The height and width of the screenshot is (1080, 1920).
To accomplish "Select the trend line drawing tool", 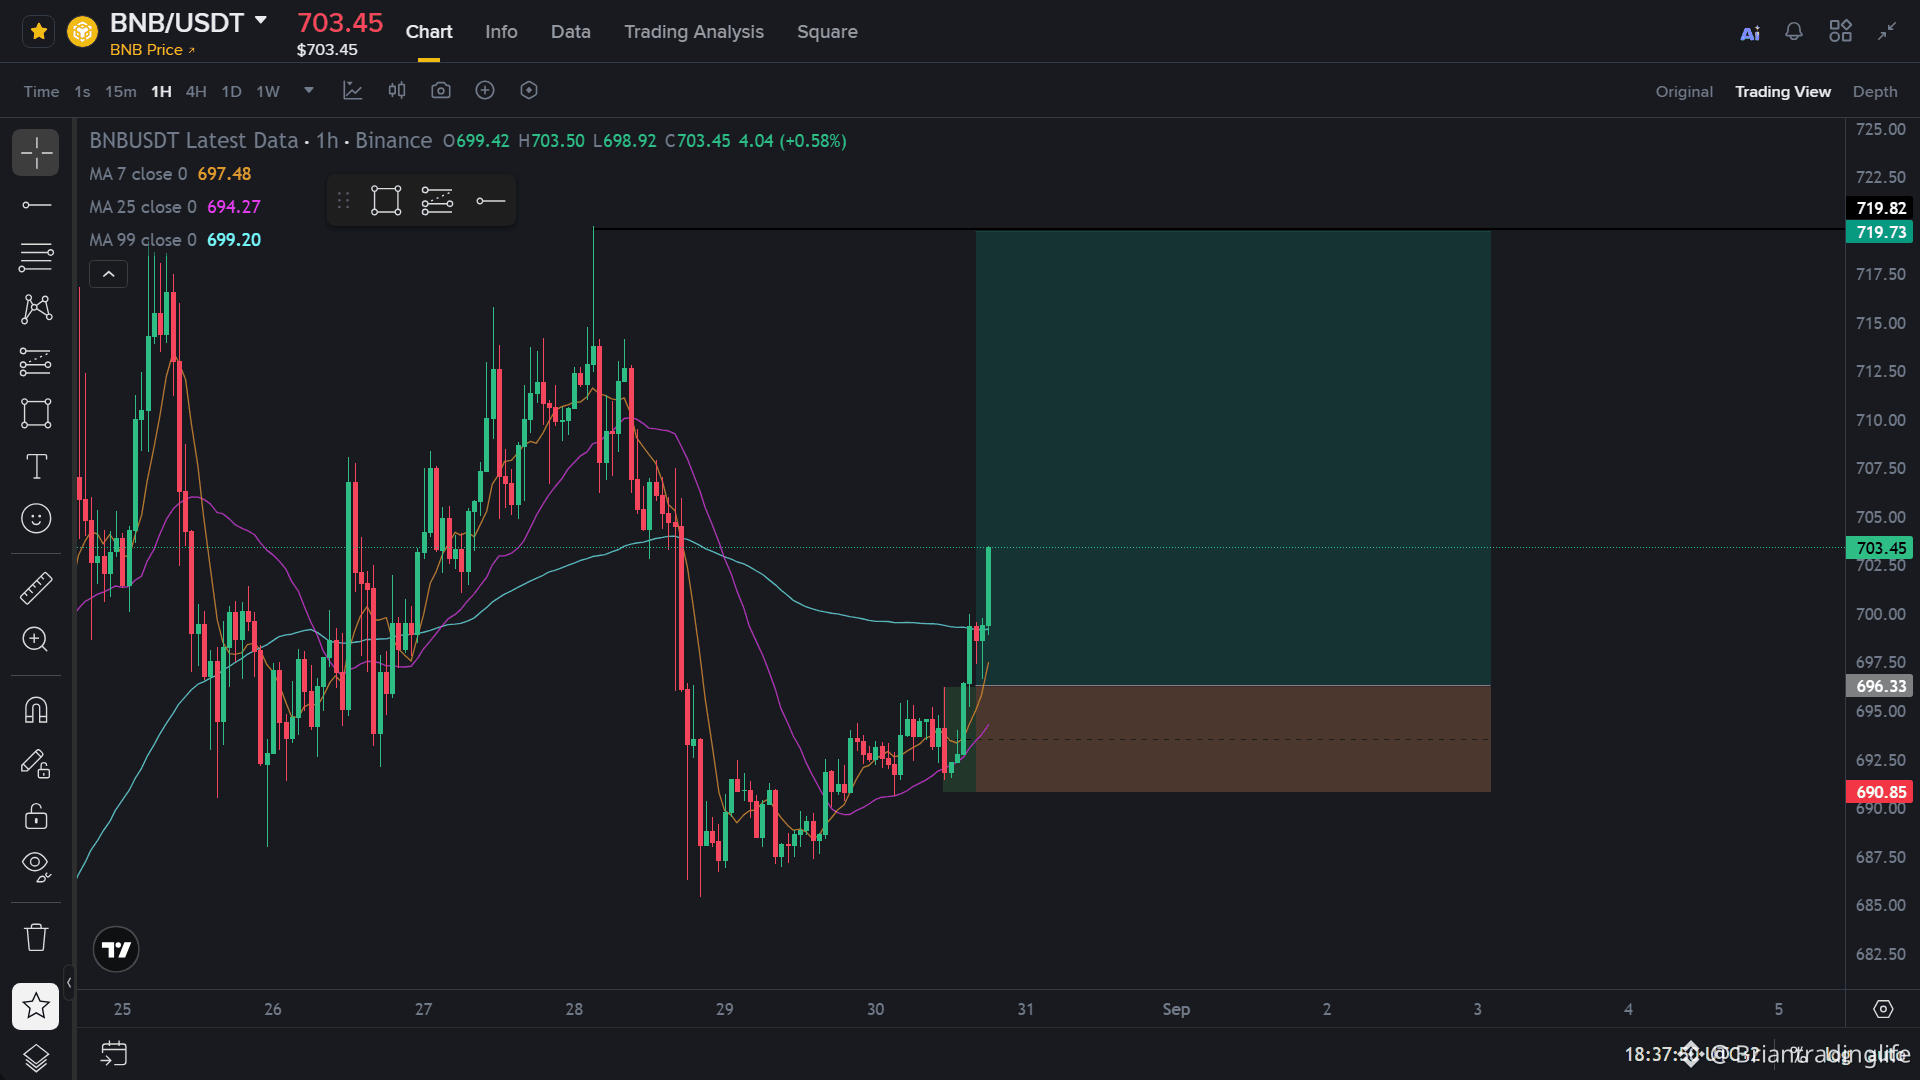I will (x=36, y=206).
